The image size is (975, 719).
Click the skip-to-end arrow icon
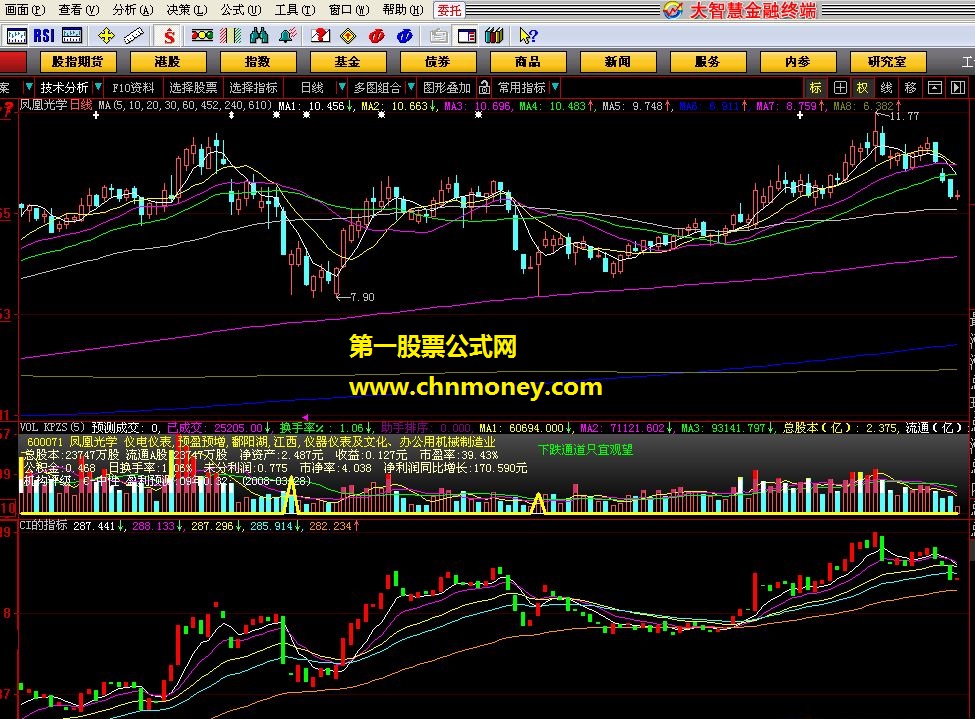click(958, 88)
